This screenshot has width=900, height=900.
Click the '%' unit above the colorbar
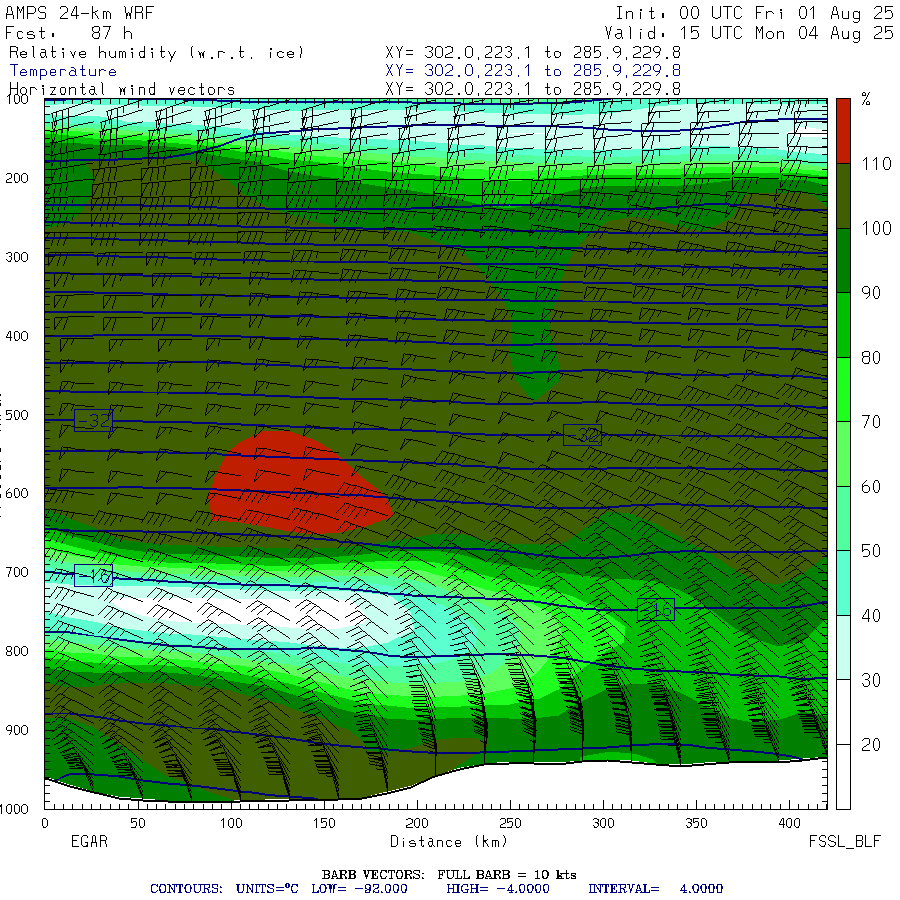866,99
